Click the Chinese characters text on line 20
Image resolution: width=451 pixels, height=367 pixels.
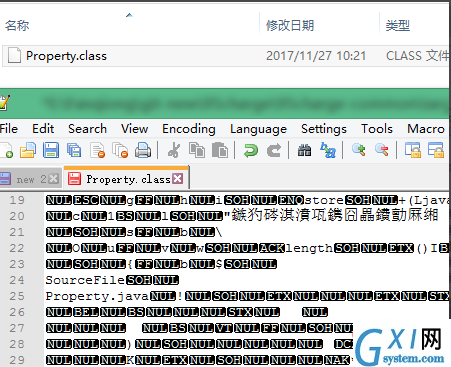point(334,215)
